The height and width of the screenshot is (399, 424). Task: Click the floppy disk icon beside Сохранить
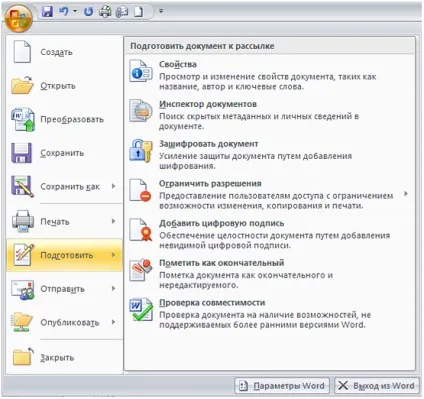pyautogui.click(x=22, y=153)
